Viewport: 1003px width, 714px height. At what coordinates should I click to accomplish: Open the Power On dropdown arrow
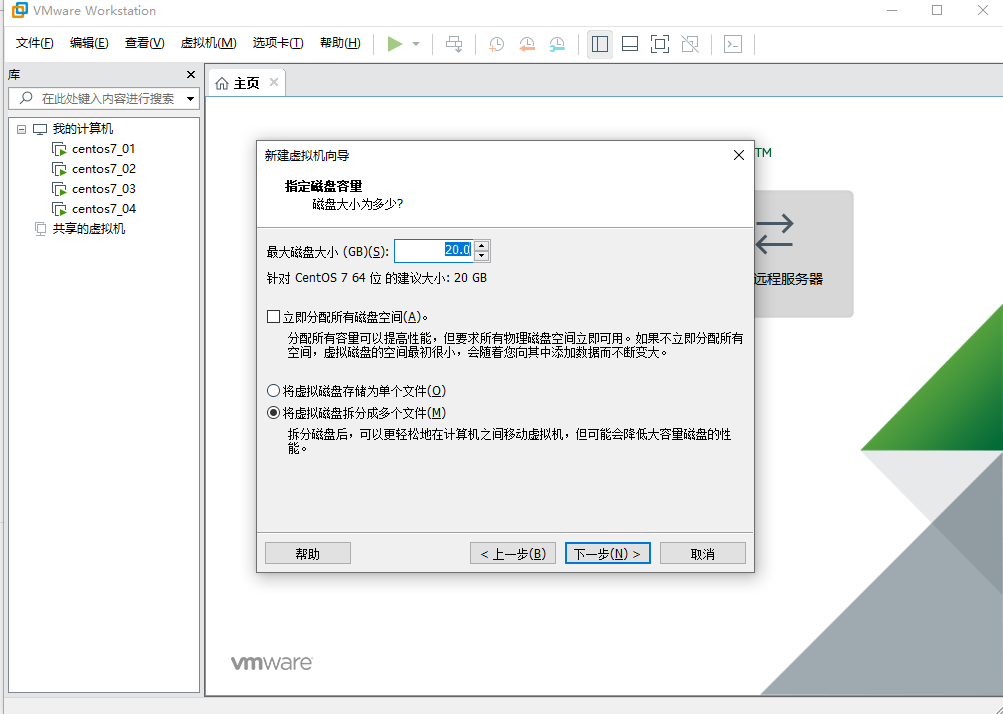tap(414, 44)
